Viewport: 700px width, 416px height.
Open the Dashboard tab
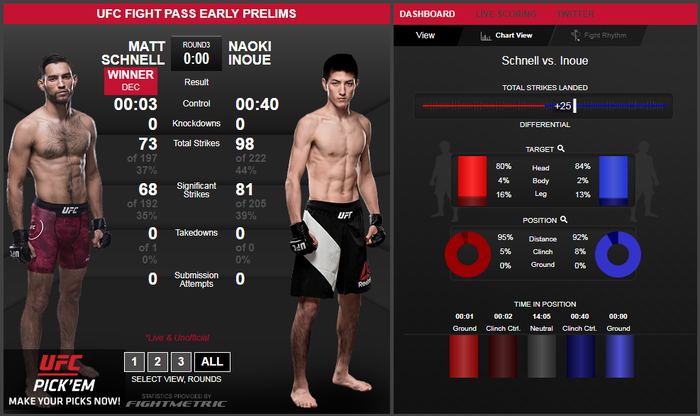[427, 14]
